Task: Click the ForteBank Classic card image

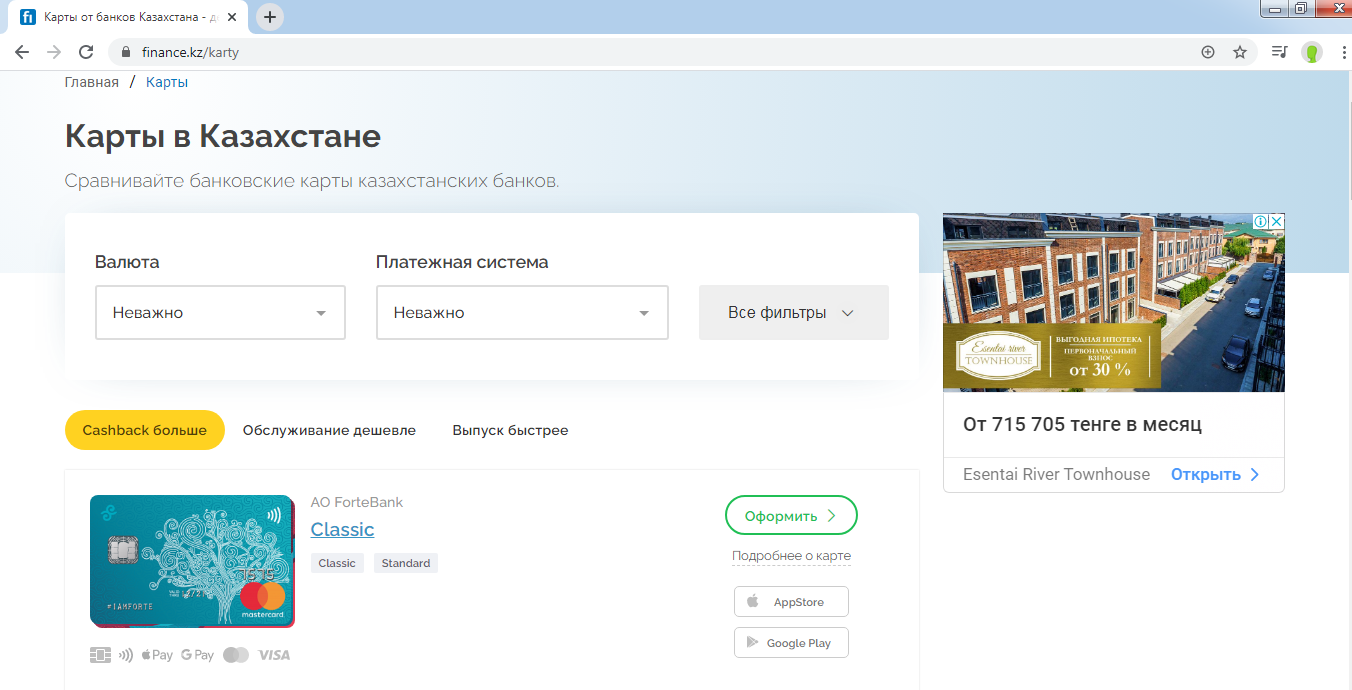Action: tap(192, 561)
